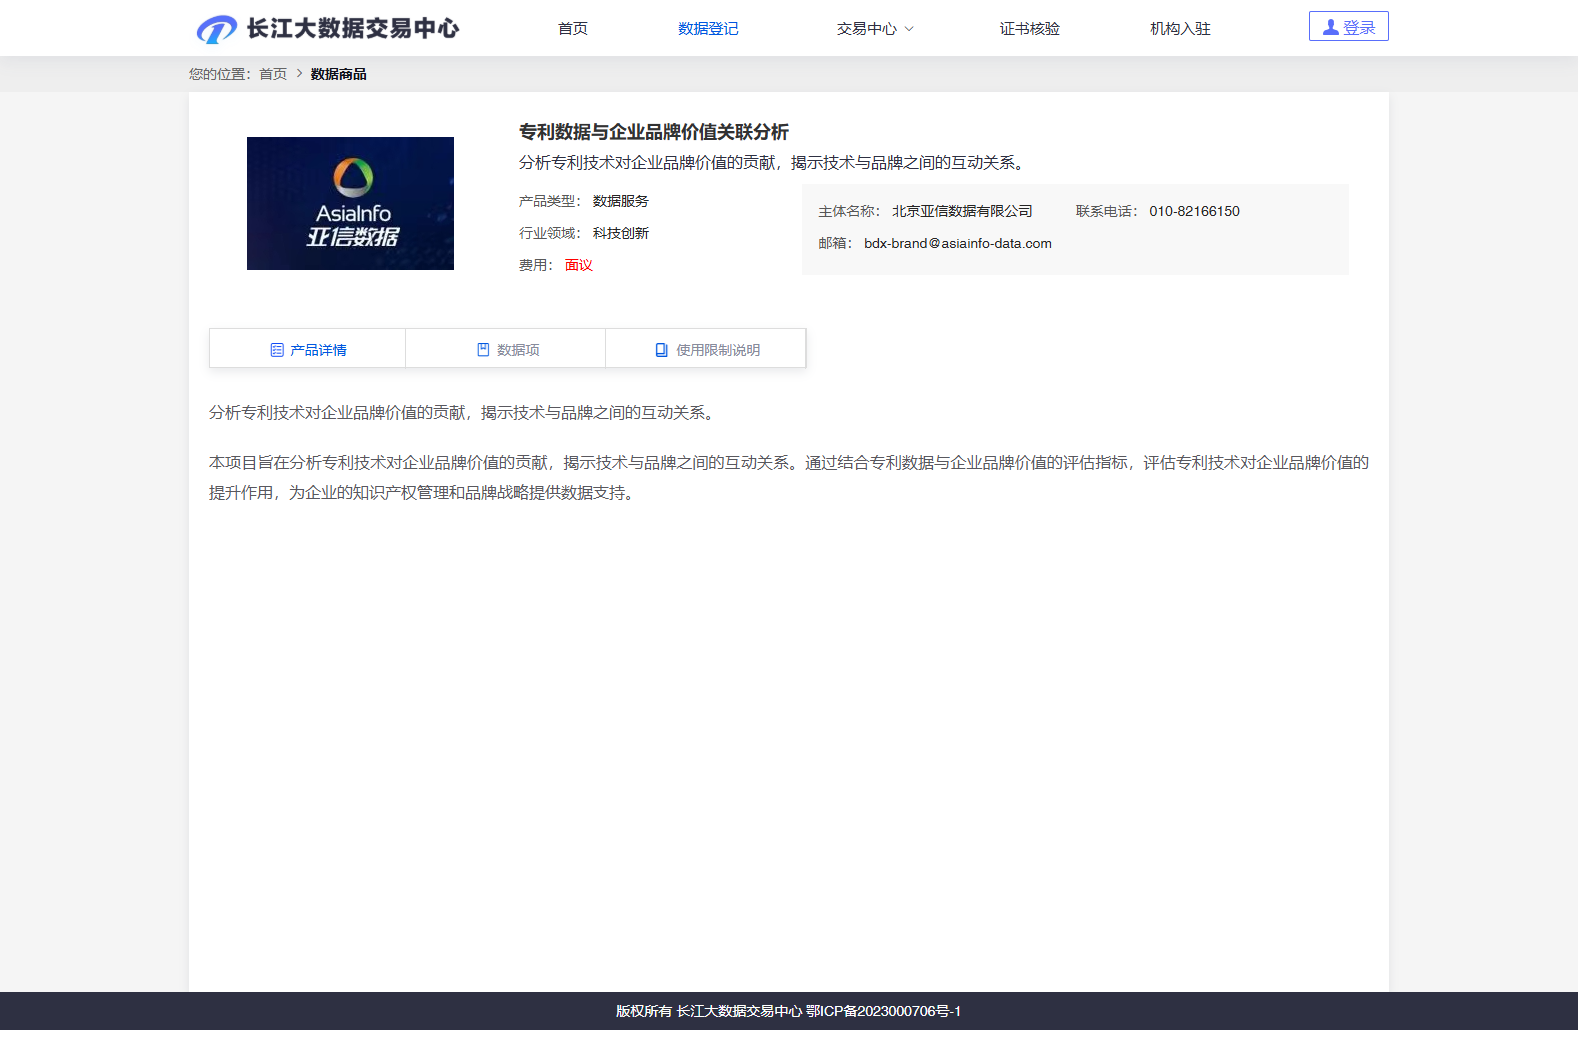Click the AsiaInfo 亚信数据 product thumbnail
The image size is (1578, 1050).
pos(350,203)
